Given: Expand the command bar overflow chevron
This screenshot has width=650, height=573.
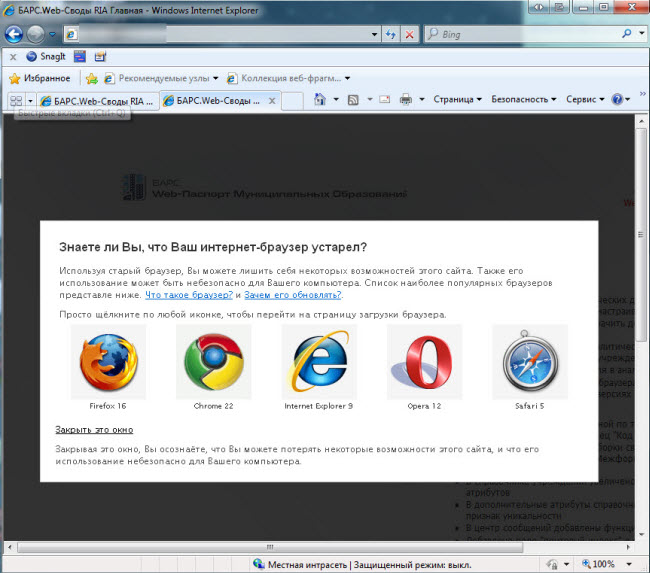Looking at the screenshot, I should pyautogui.click(x=643, y=94).
